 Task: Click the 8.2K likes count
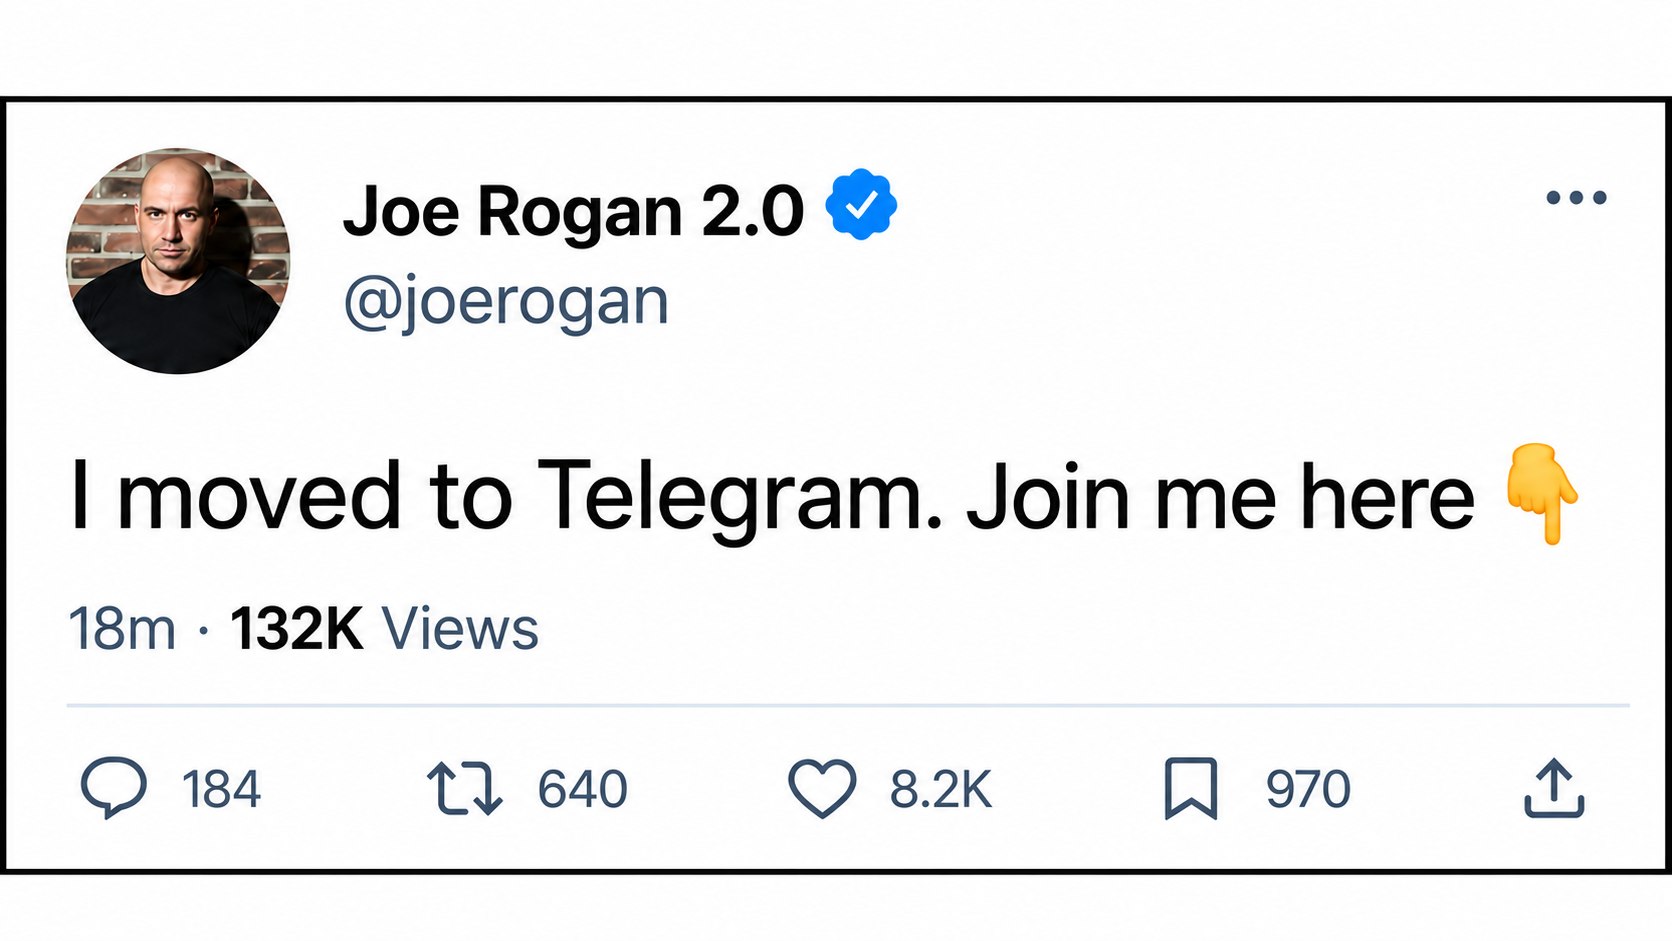(x=941, y=789)
